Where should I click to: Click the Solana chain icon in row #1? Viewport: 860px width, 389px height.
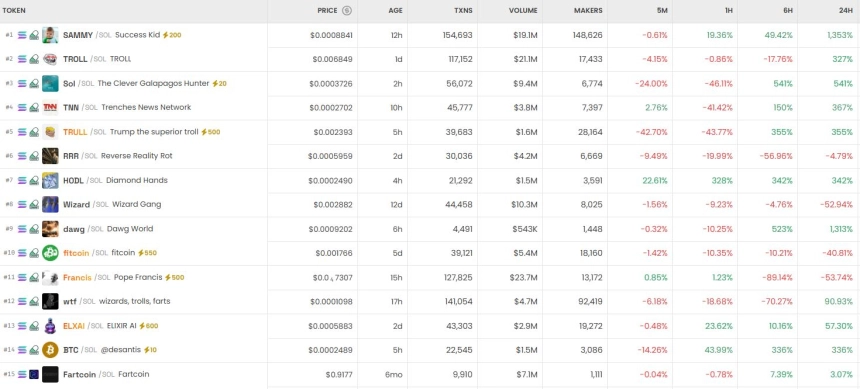pos(22,35)
